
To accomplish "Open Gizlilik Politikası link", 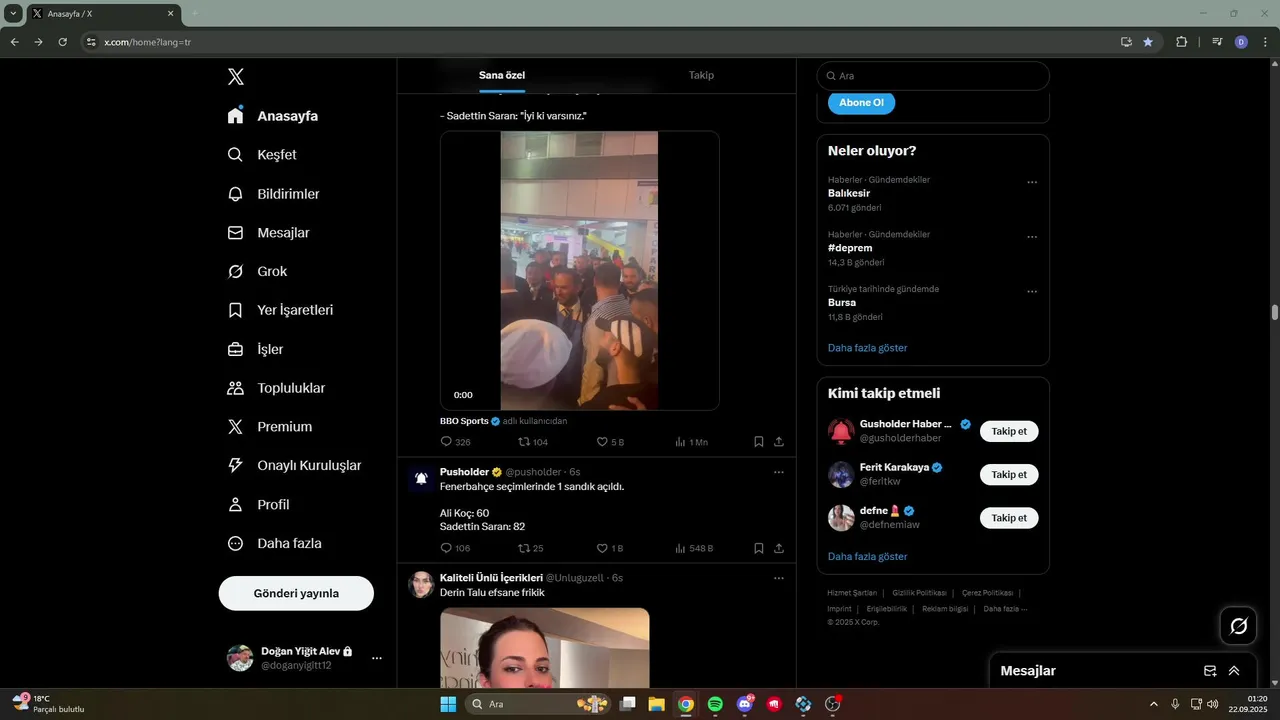I will click(919, 593).
